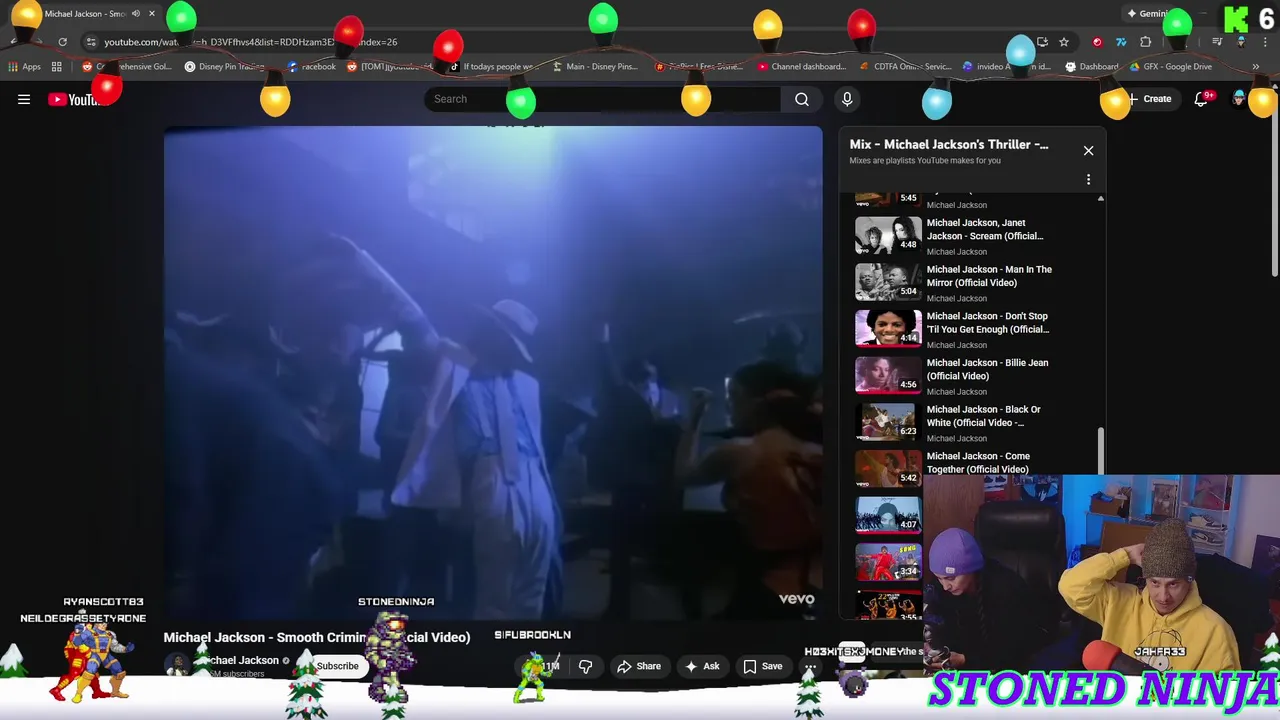View site information icon in address bar
Image resolution: width=1280 pixels, height=720 pixels.
click(91, 42)
